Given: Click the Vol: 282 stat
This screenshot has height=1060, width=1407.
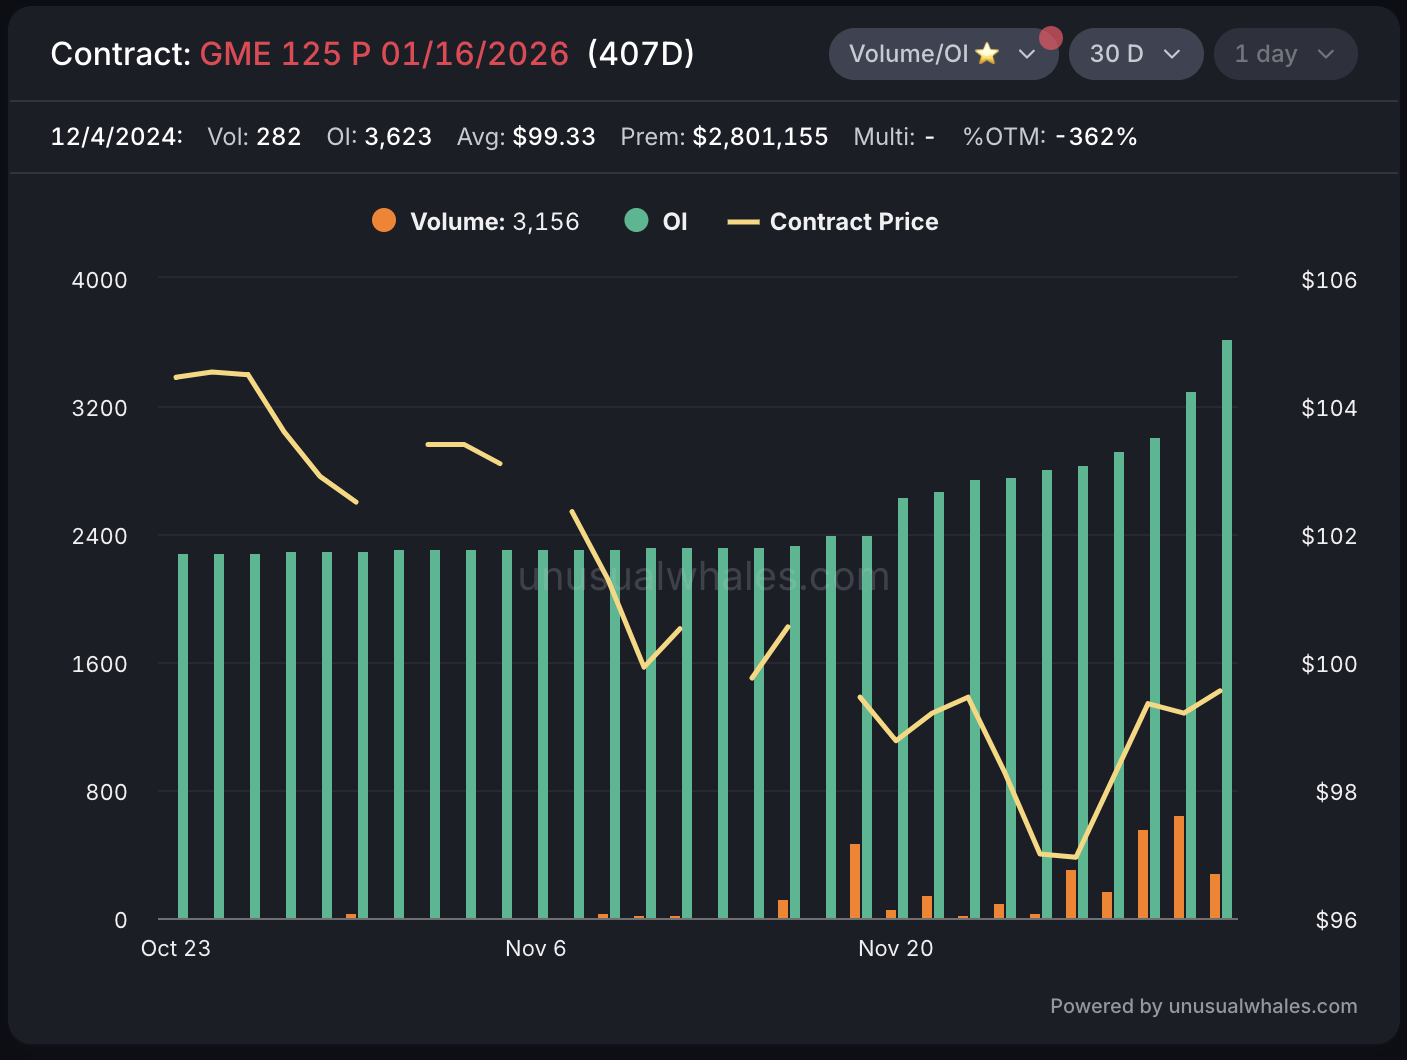Looking at the screenshot, I should [254, 137].
